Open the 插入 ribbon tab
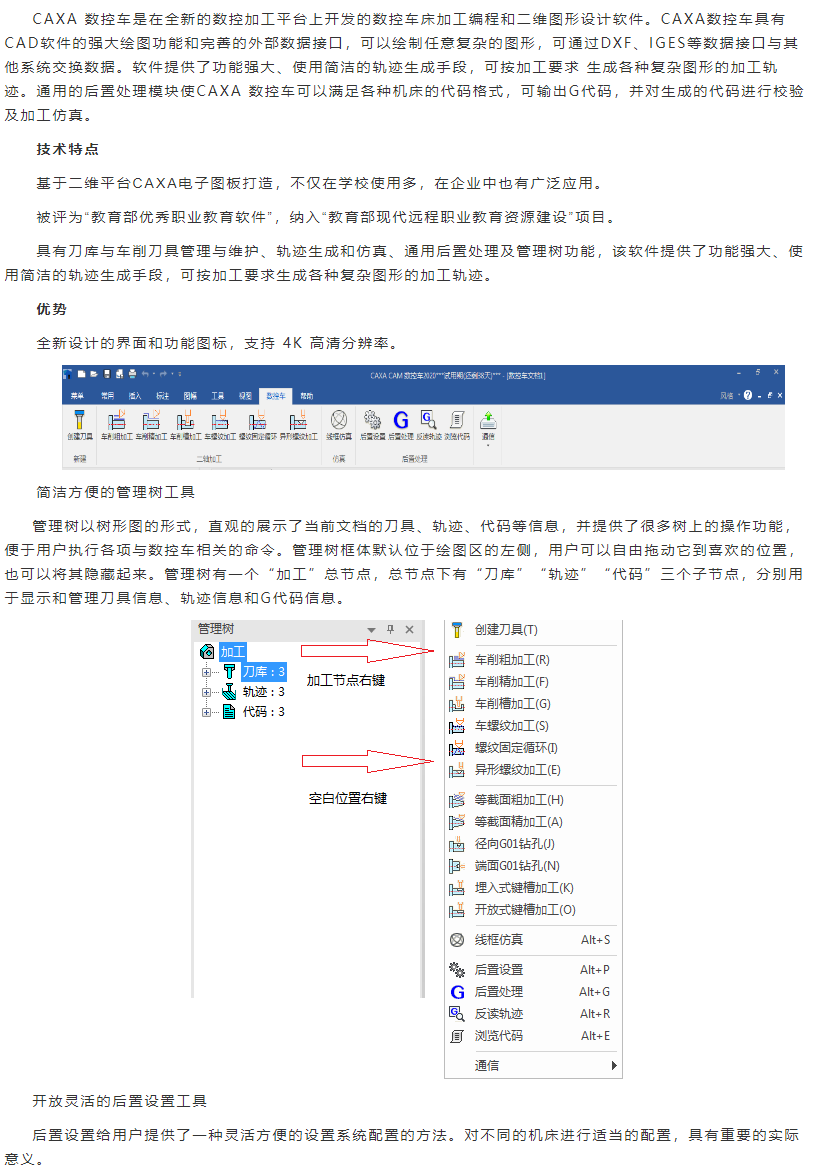Image resolution: width=814 pixels, height=1174 pixels. coord(135,396)
